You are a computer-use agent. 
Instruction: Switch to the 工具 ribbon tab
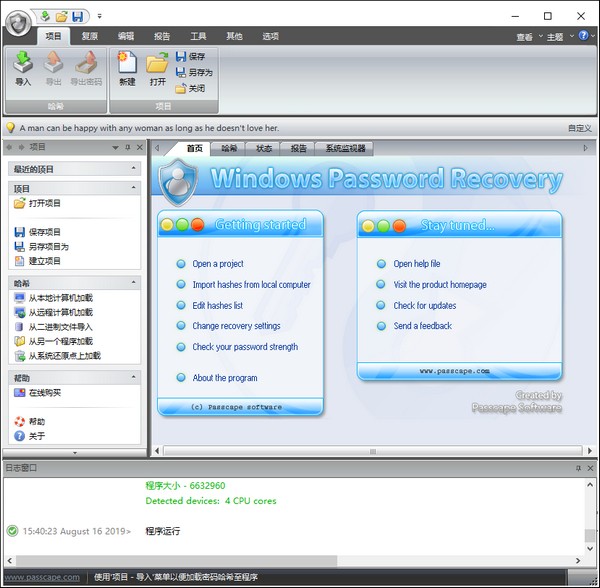(198, 36)
